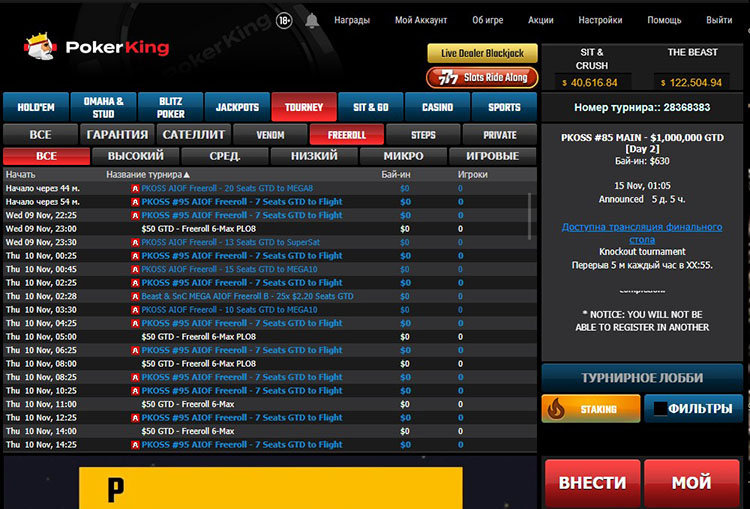Click the red МОЙ button
This screenshot has width=750, height=509.
[x=692, y=482]
